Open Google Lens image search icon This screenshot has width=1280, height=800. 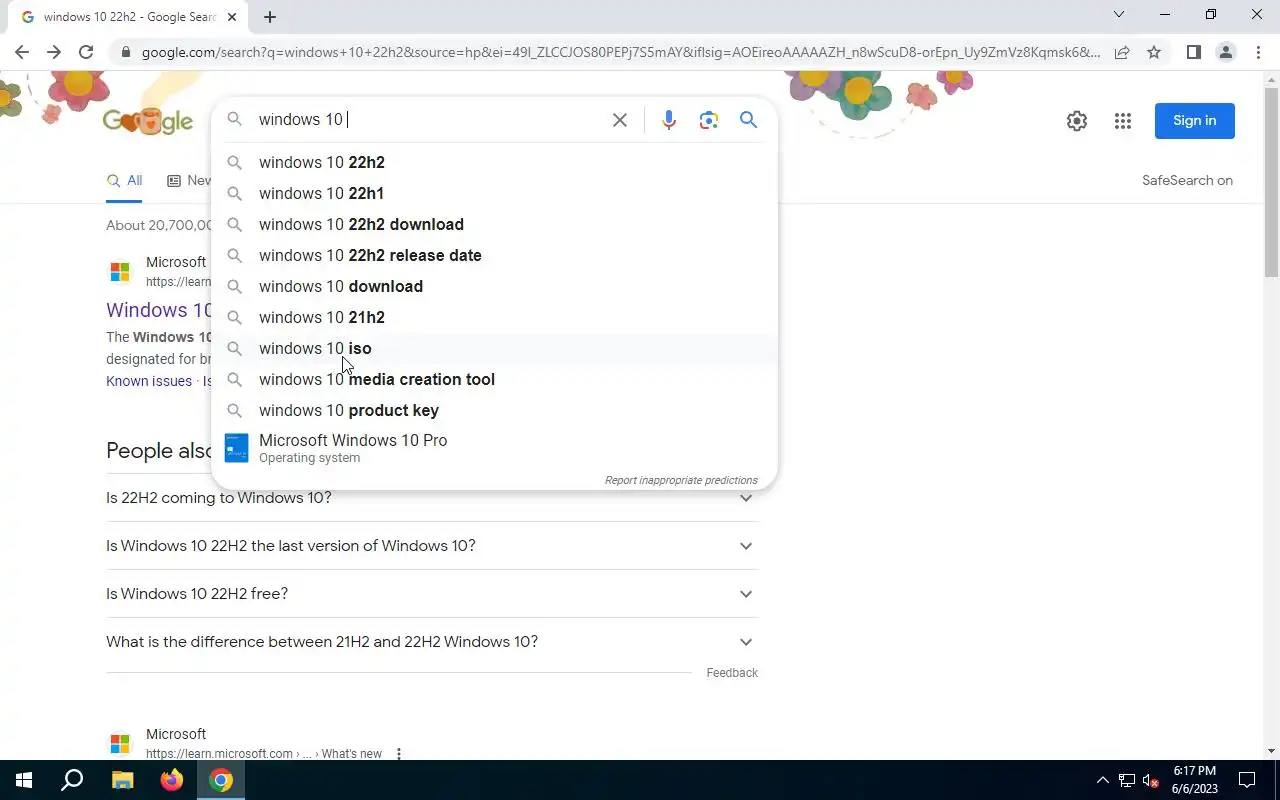click(x=709, y=120)
